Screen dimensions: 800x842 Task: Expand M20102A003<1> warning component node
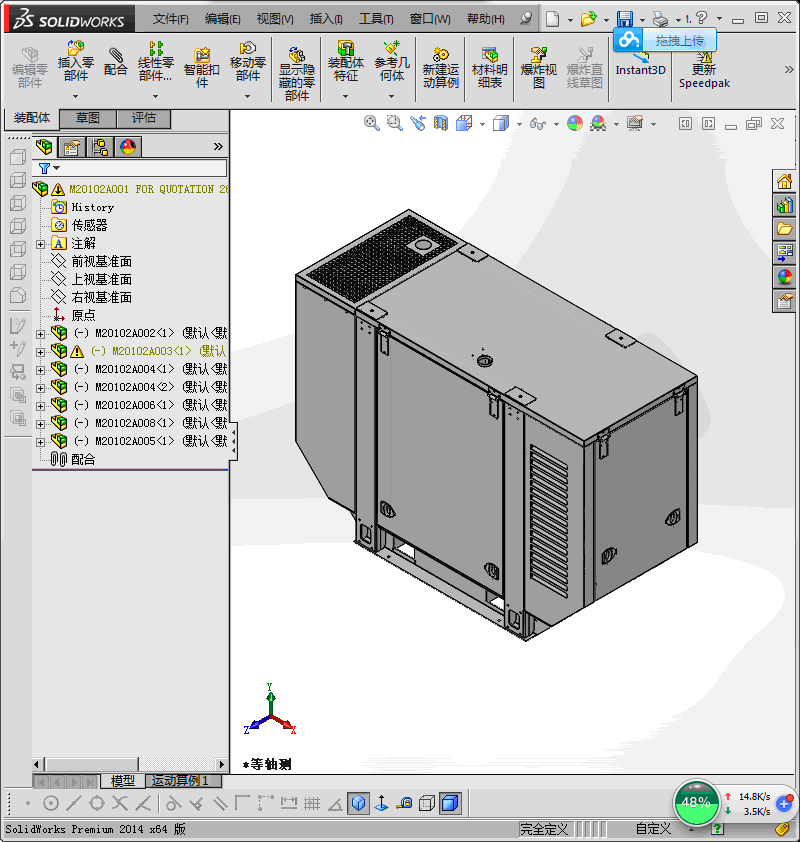tap(40, 352)
